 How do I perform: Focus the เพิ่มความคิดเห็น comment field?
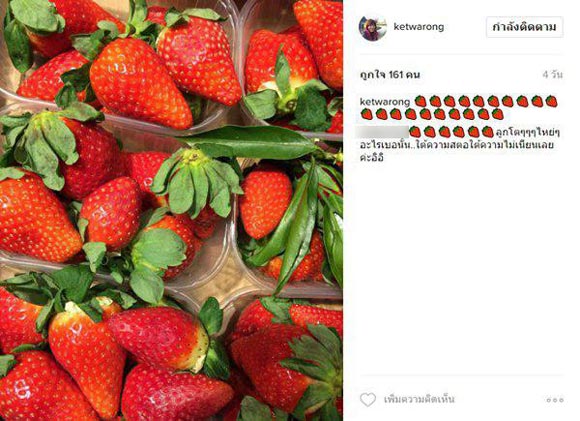[419, 400]
